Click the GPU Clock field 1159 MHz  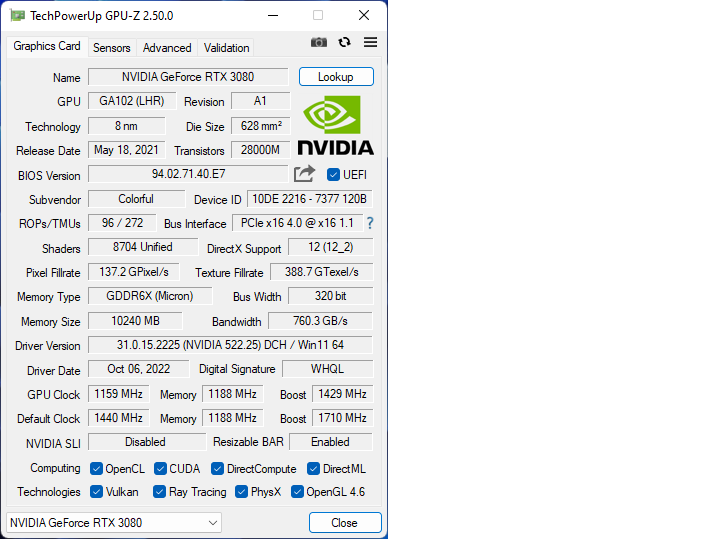tap(118, 394)
